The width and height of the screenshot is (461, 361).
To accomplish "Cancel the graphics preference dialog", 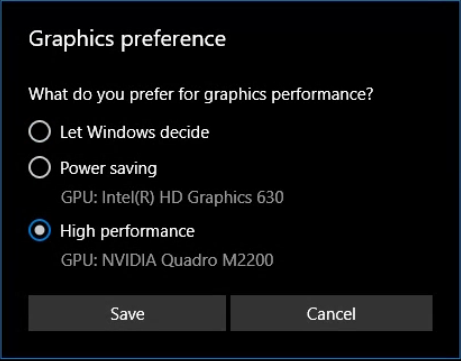I will (331, 313).
